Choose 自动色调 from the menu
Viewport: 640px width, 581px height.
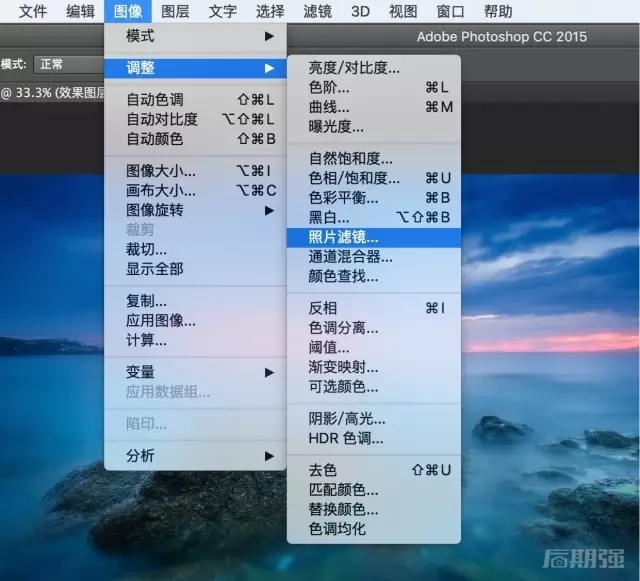coord(196,99)
